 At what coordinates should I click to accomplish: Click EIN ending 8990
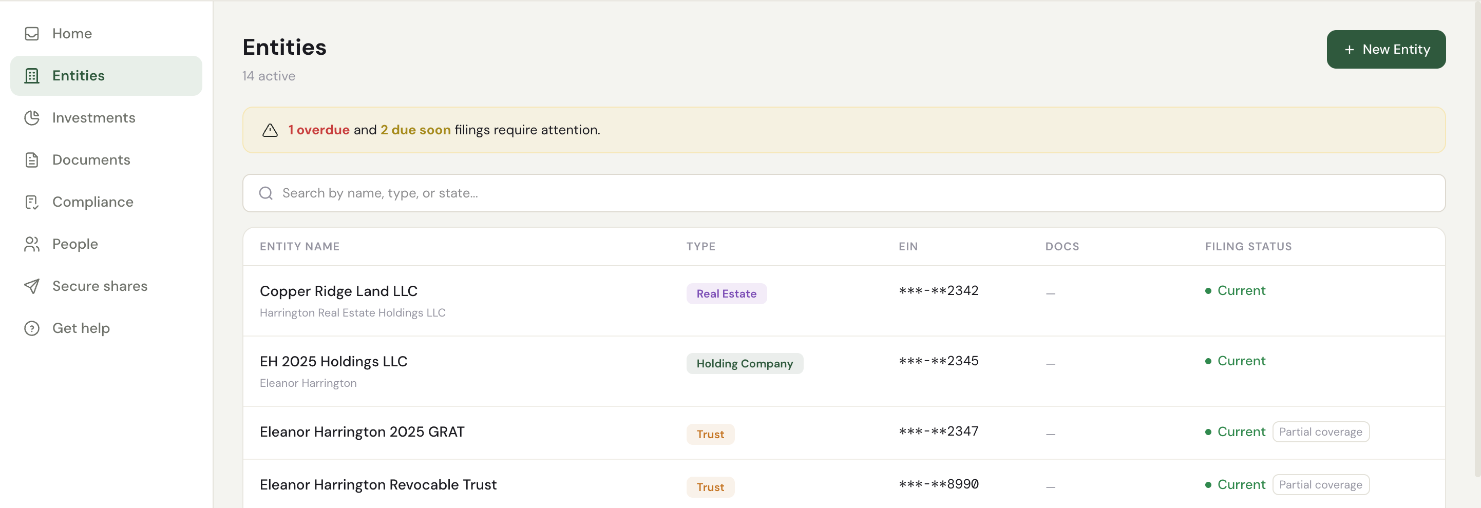939,484
